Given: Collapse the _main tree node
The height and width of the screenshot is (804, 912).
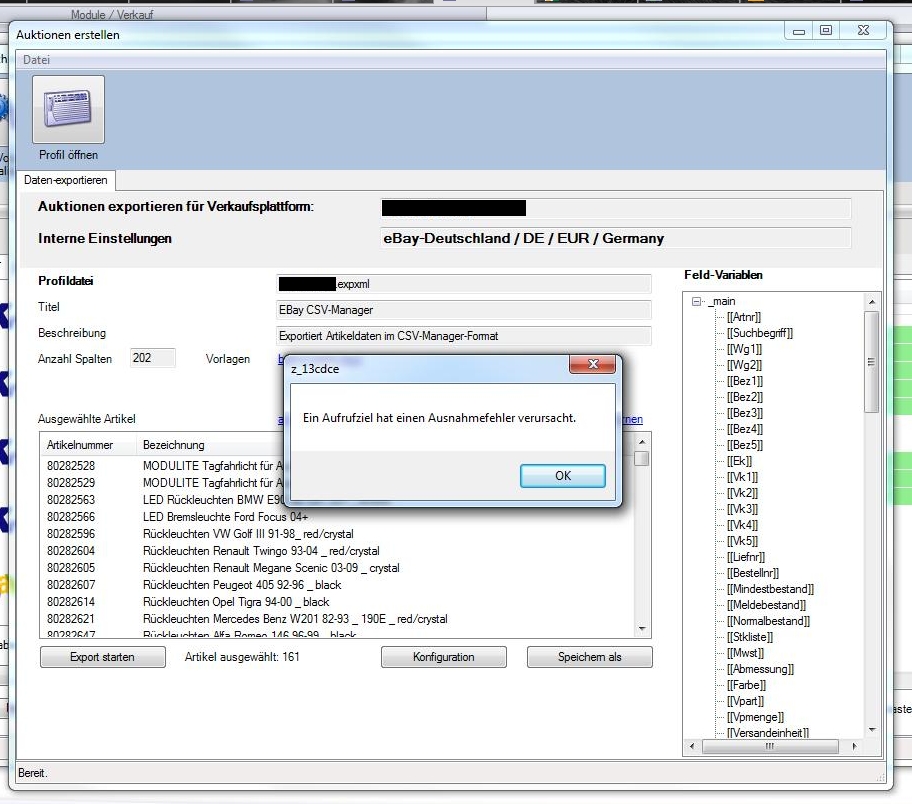Looking at the screenshot, I should point(697,301).
